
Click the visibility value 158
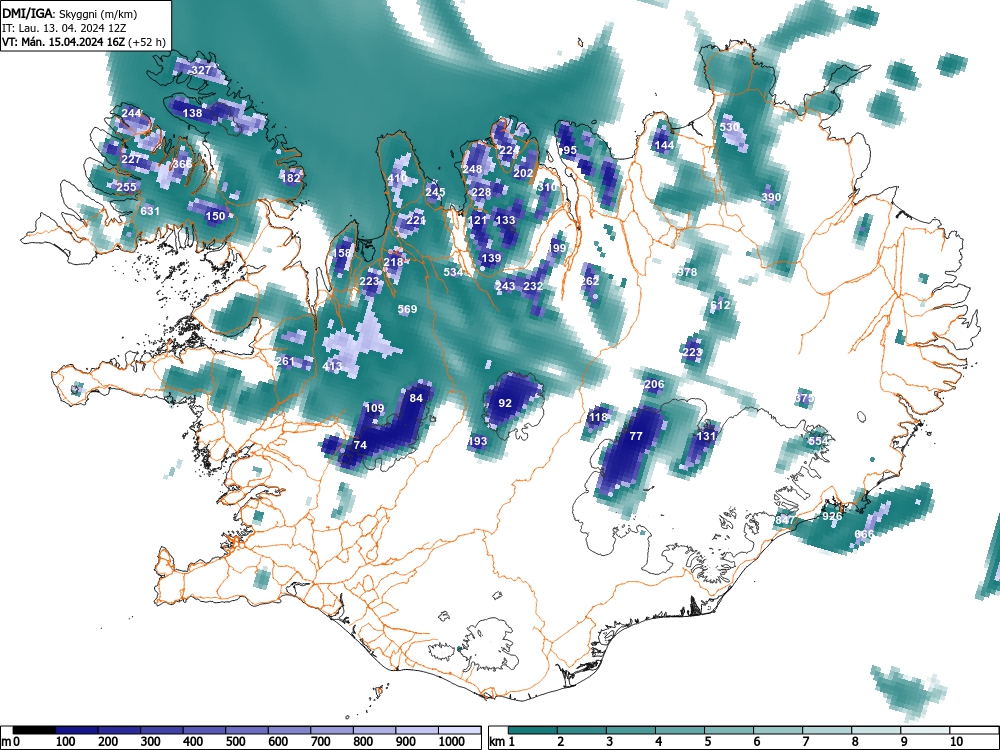coord(342,253)
